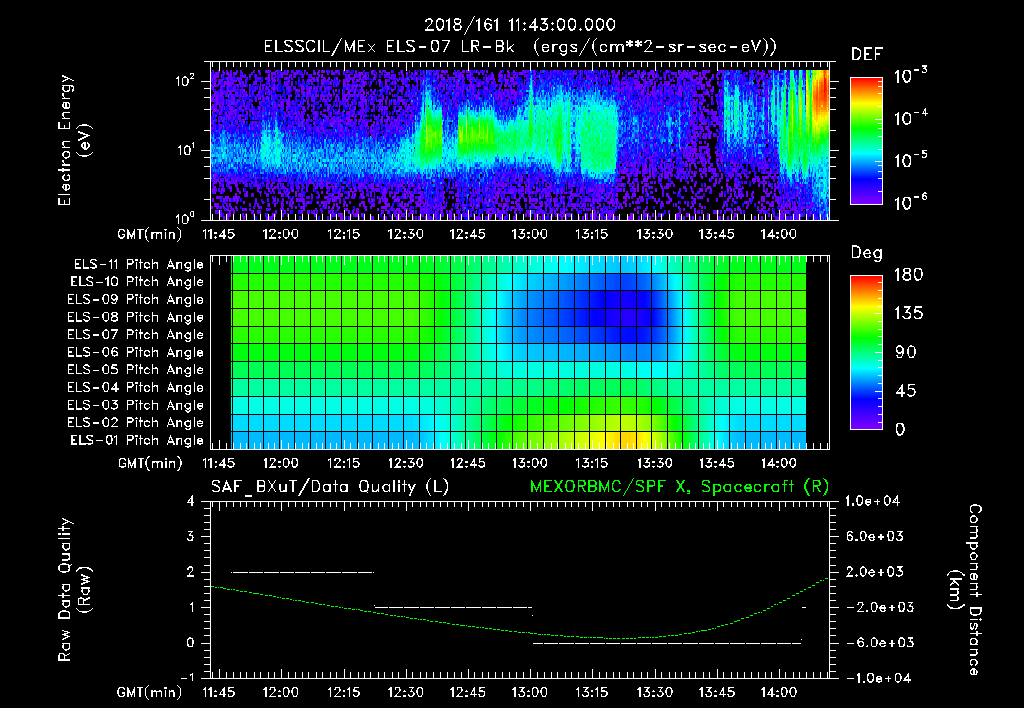Click the Electron Energy (eV) axis label
Image resolution: width=1024 pixels, height=708 pixels.
(74, 140)
